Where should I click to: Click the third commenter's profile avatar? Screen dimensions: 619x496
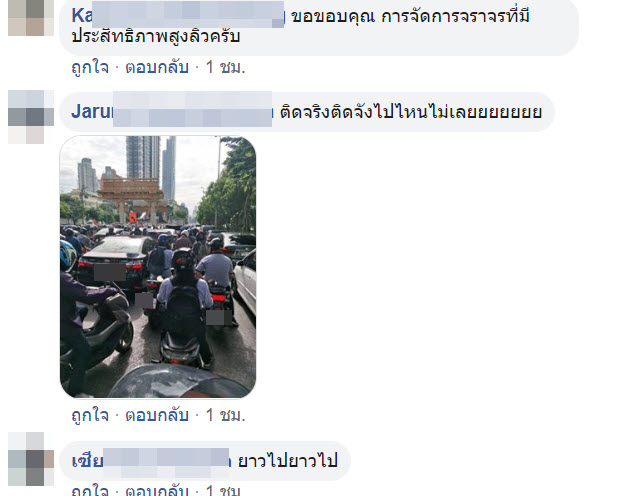point(31,459)
